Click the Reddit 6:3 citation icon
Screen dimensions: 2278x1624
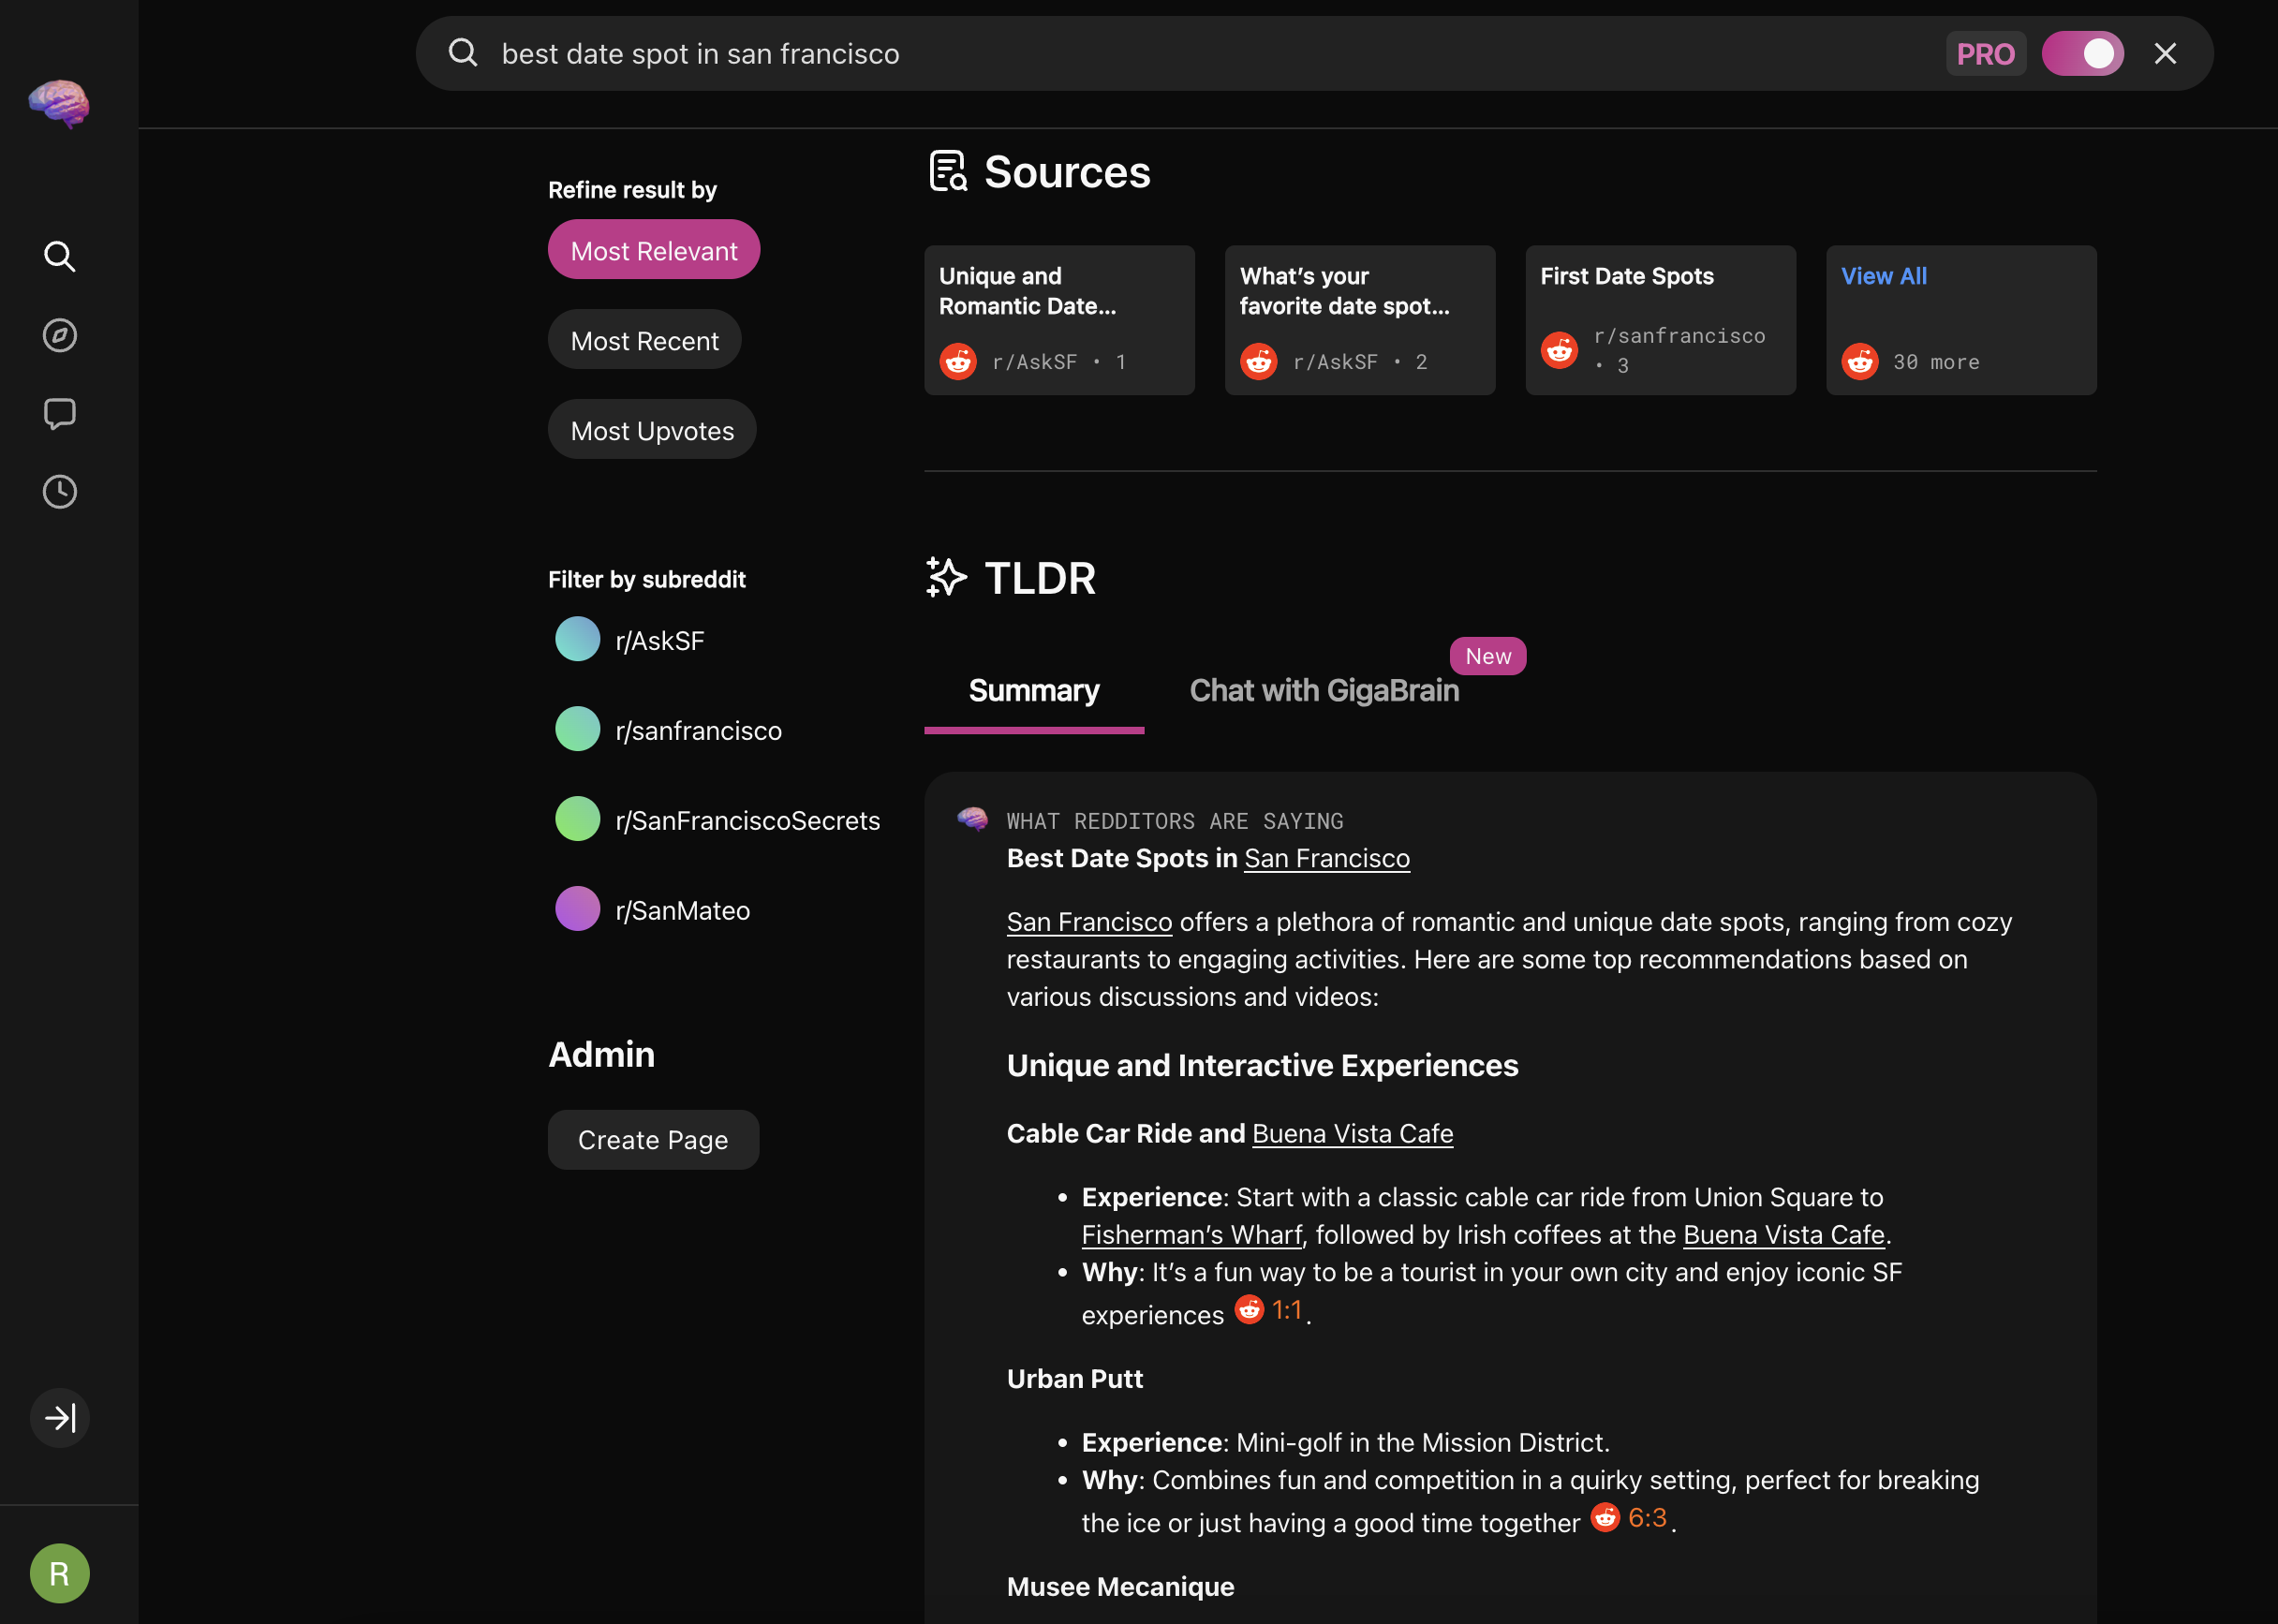[1605, 1517]
